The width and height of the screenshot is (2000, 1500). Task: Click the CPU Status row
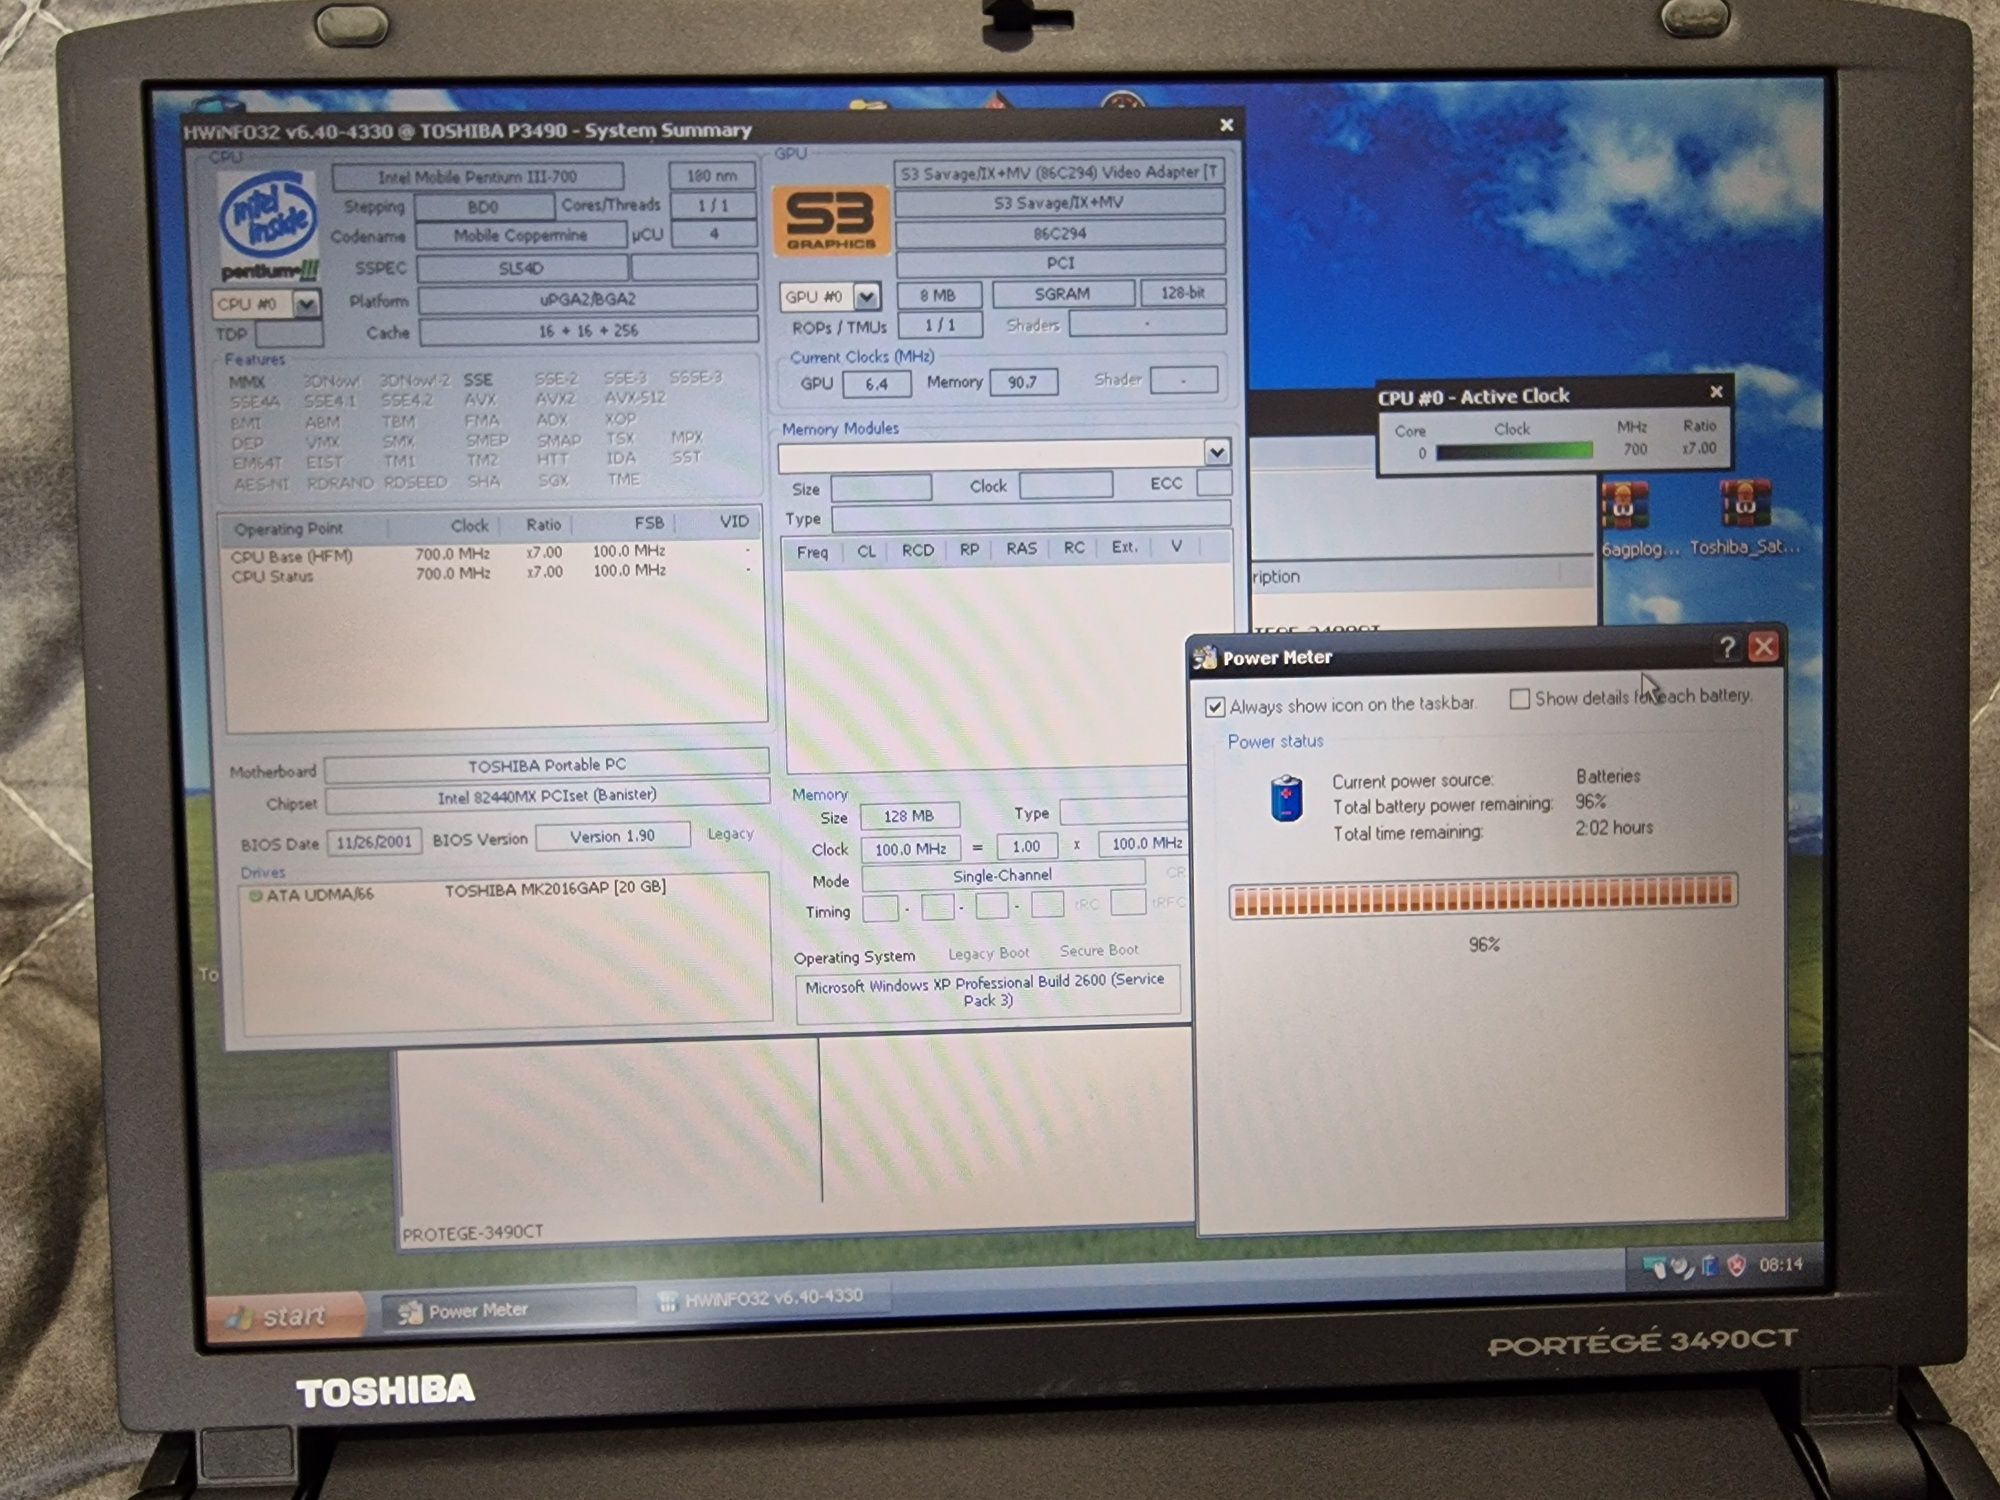pos(490,574)
